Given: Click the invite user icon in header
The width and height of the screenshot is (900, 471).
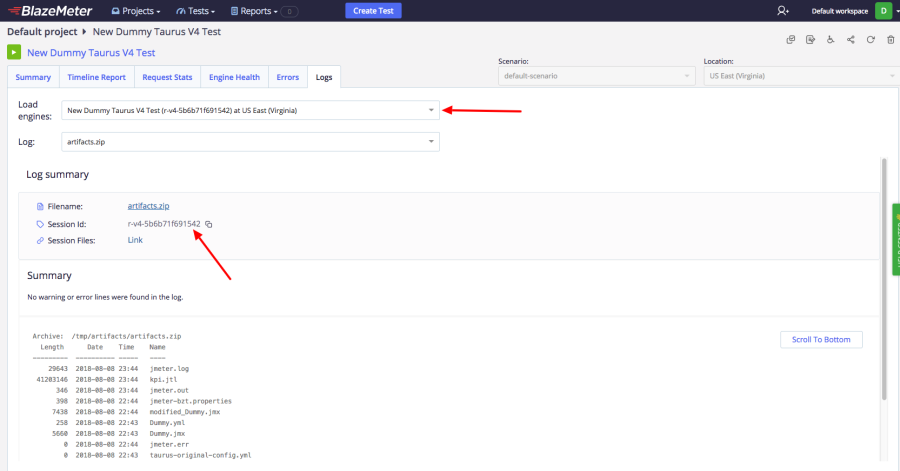Looking at the screenshot, I should click(783, 11).
